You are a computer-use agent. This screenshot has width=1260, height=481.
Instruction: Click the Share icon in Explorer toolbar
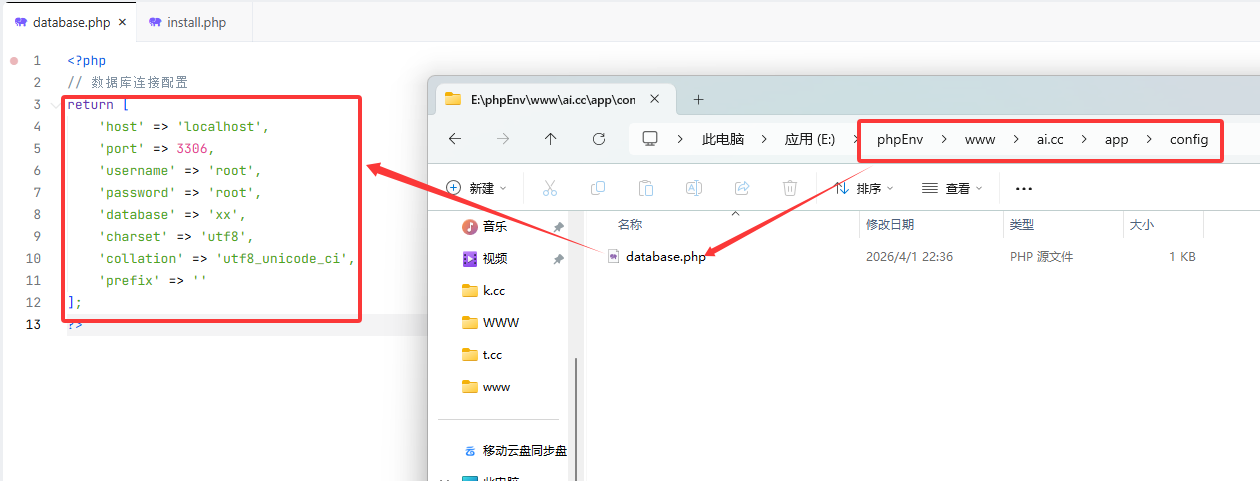click(742, 188)
